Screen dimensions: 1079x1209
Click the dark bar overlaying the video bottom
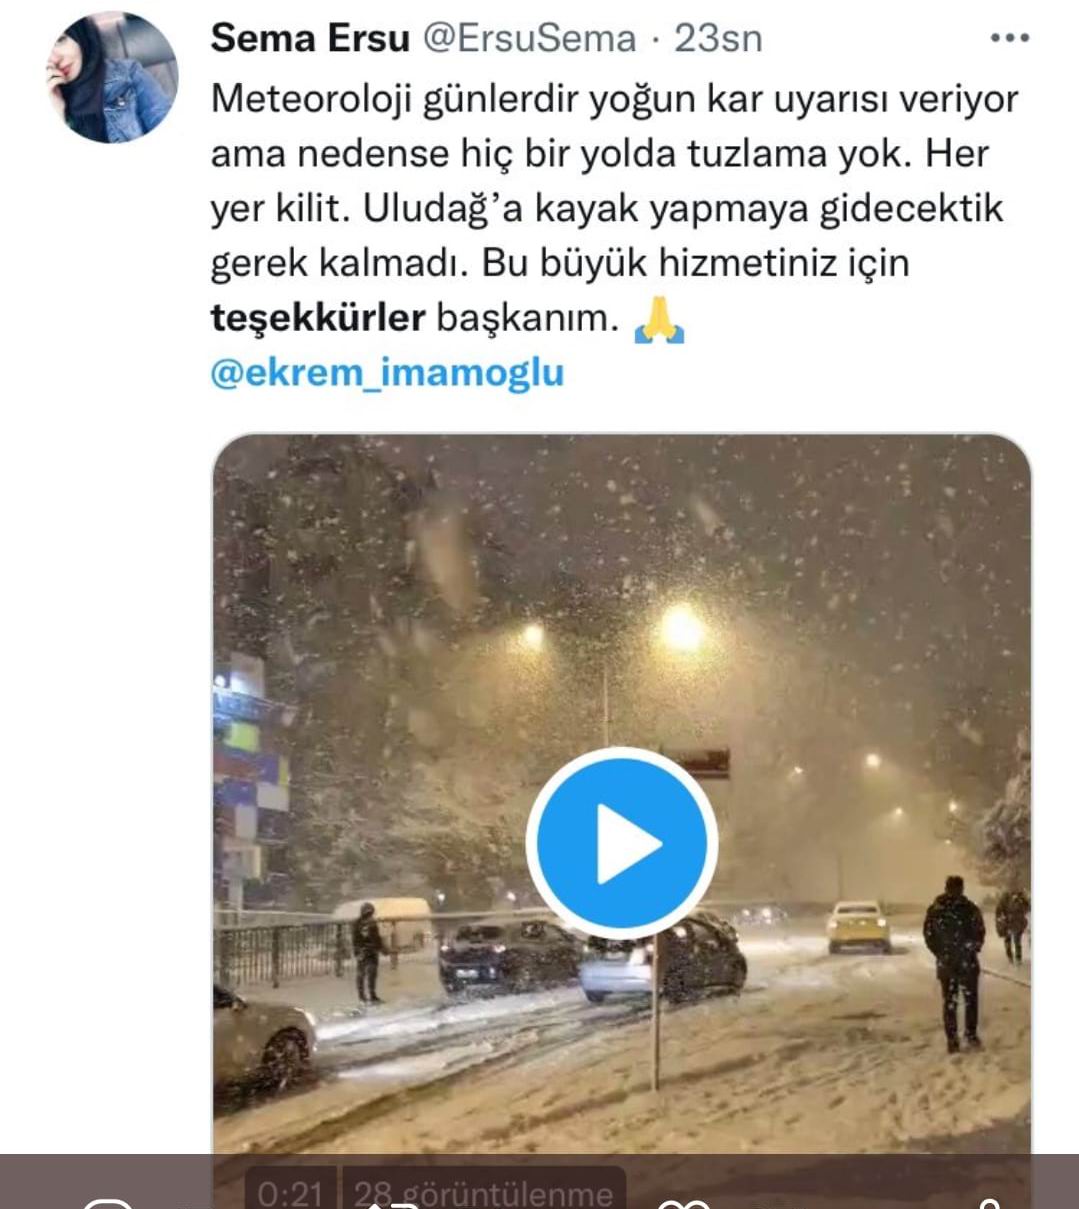[x=539, y=1181]
